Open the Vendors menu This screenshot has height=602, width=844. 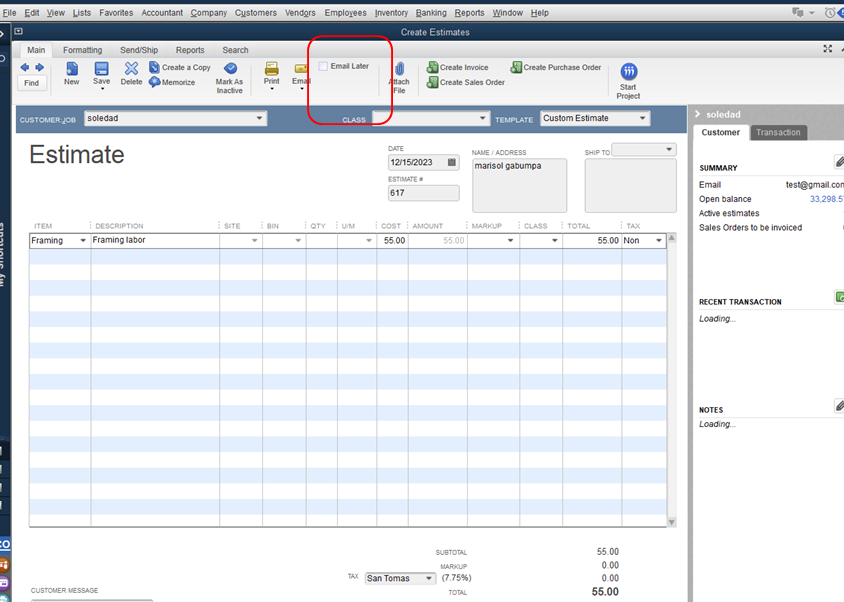[300, 13]
